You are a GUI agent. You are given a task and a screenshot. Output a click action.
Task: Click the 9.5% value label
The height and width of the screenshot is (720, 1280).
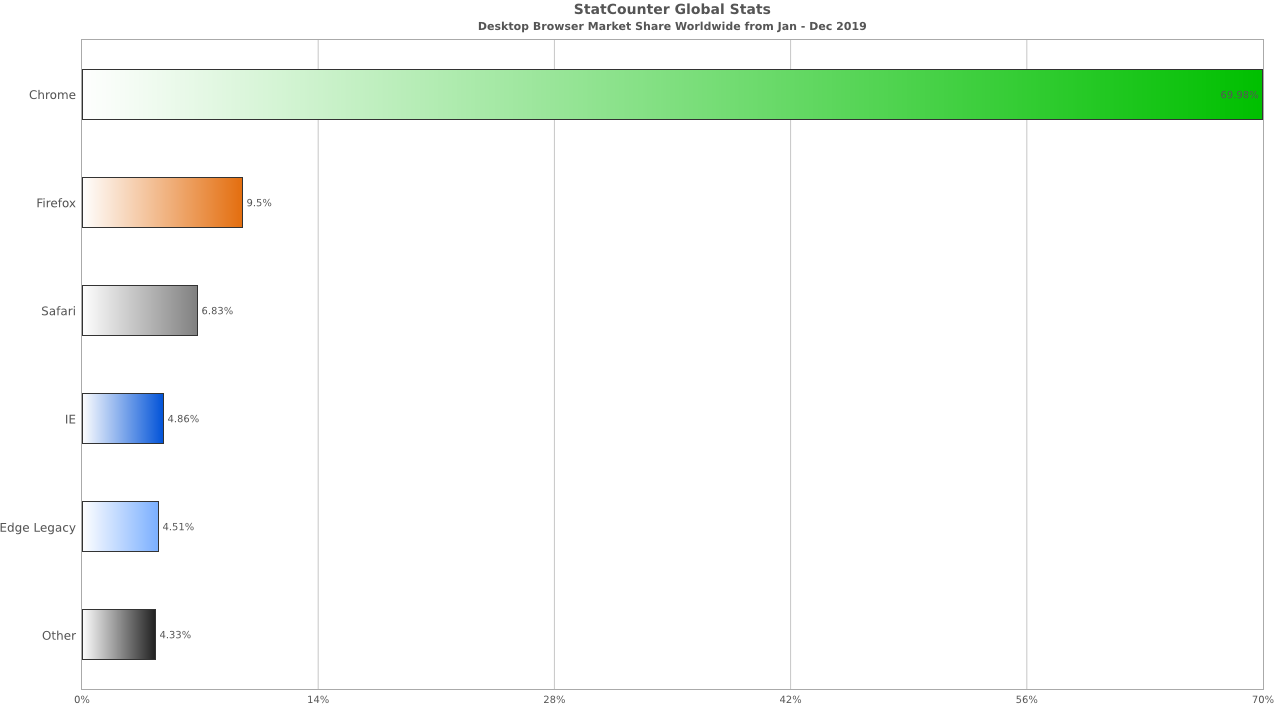coord(259,203)
